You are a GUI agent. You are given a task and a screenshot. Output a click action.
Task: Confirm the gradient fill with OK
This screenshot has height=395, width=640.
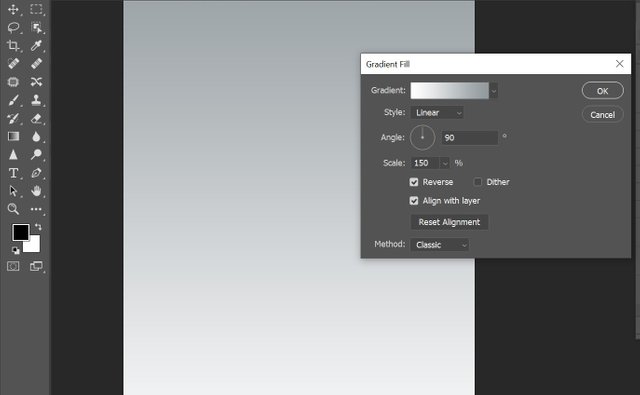[602, 91]
